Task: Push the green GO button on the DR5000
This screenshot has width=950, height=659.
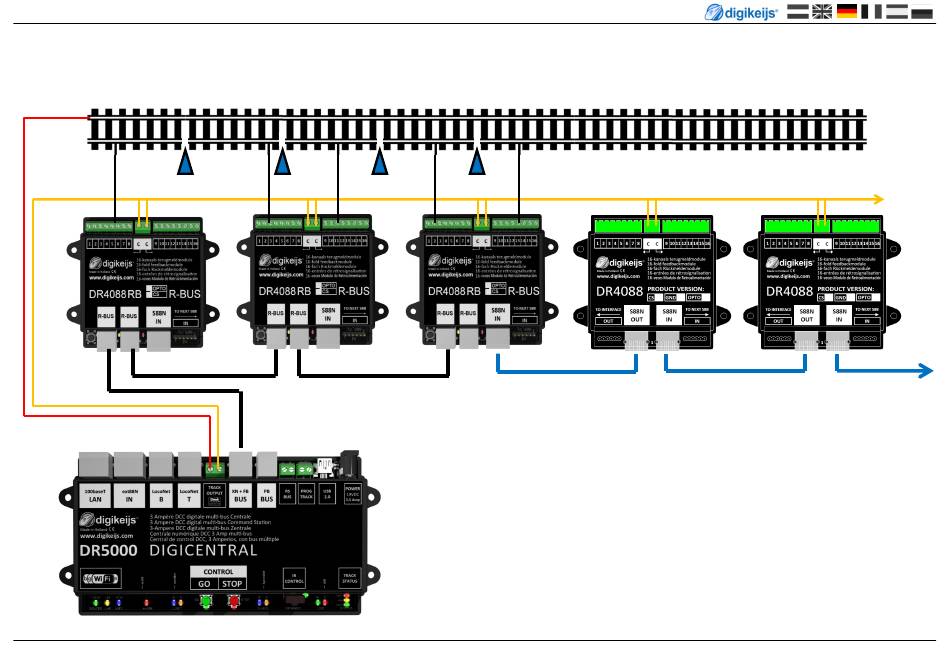Action: pos(205,601)
